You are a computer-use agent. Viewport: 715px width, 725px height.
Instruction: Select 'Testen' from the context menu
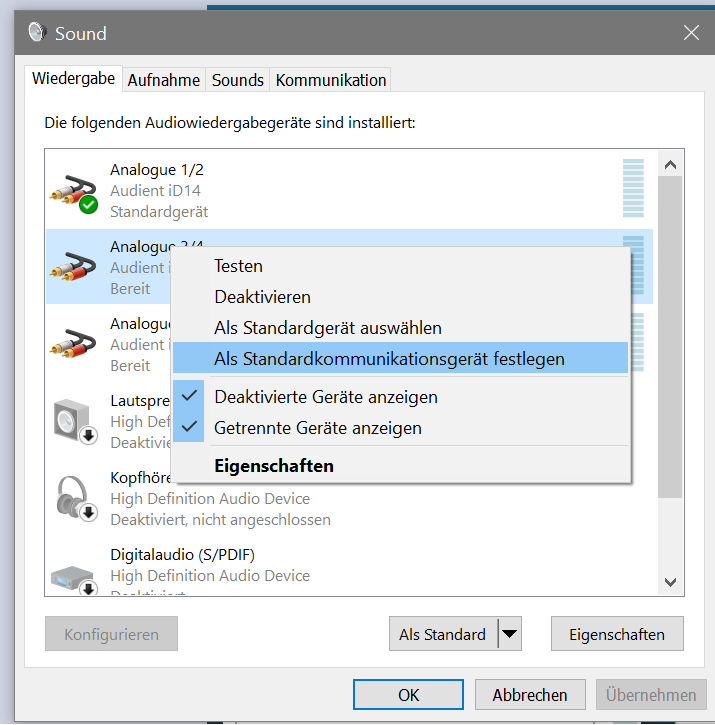(x=239, y=266)
